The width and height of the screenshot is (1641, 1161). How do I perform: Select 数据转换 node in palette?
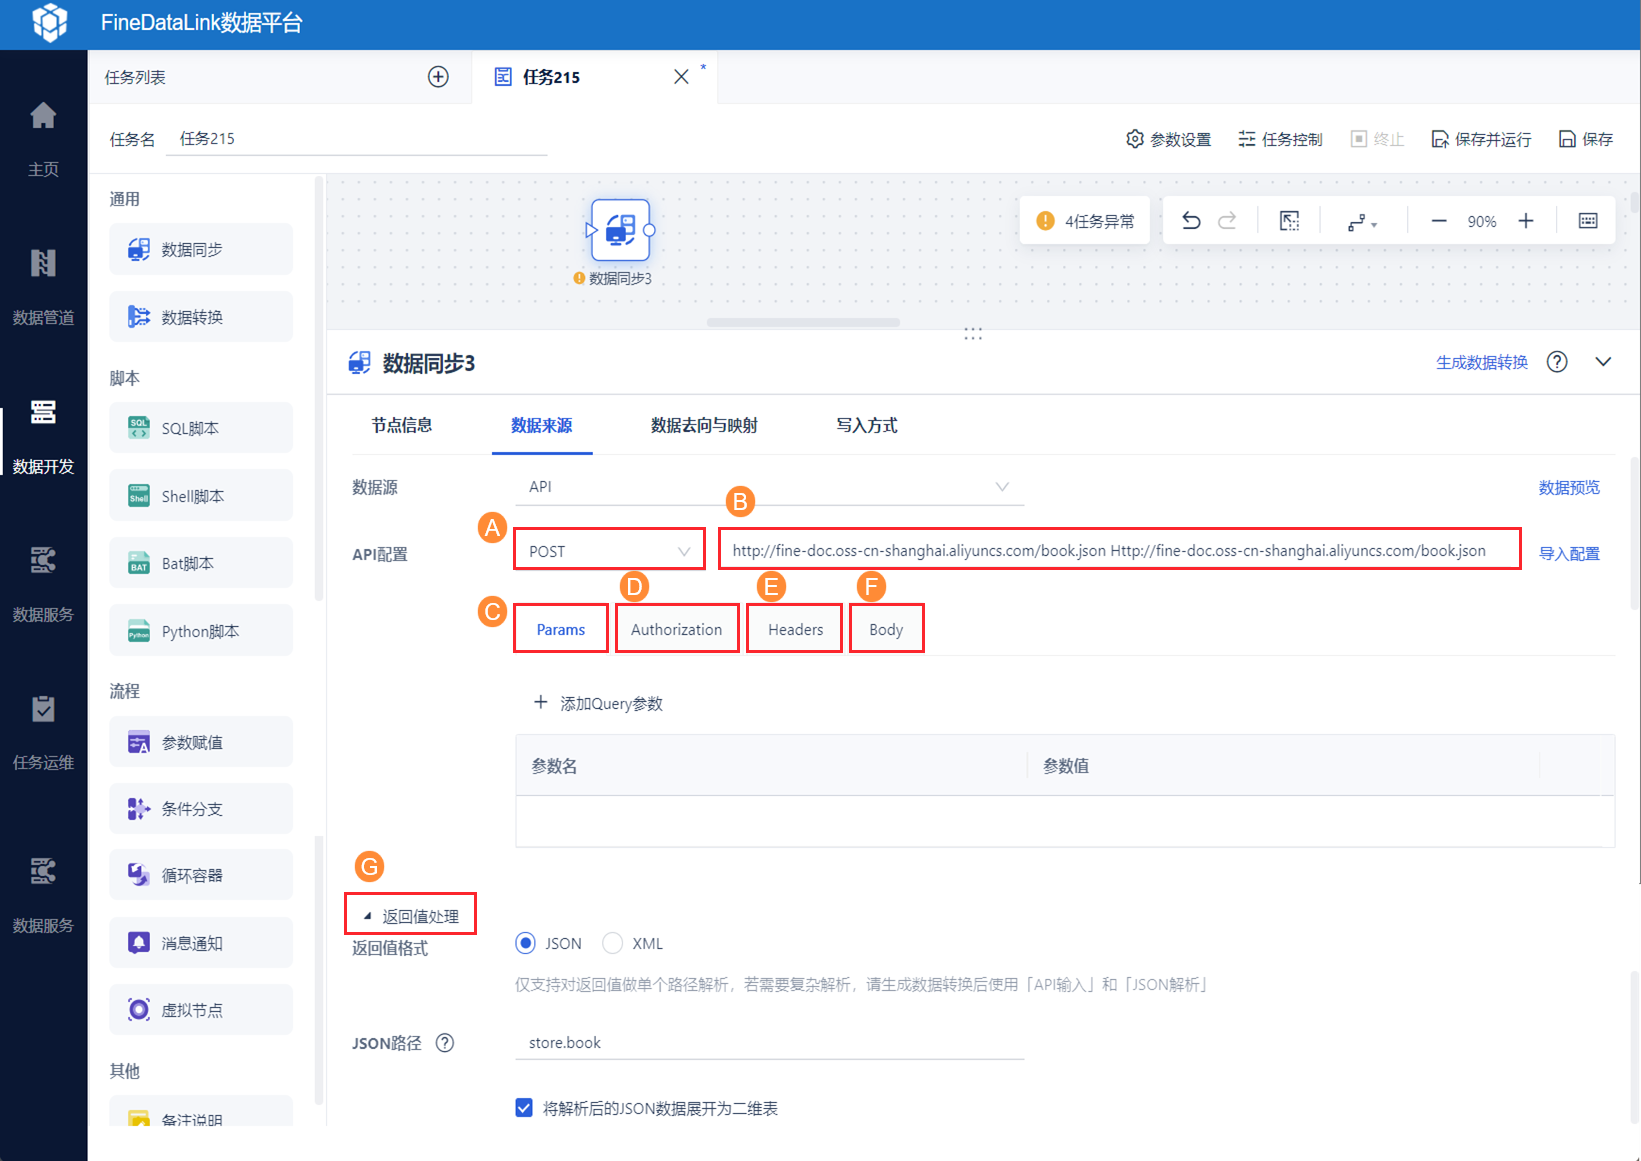click(201, 317)
